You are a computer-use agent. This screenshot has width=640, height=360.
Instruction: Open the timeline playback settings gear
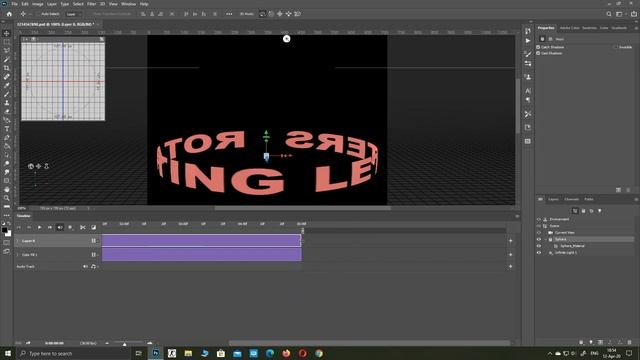70,227
